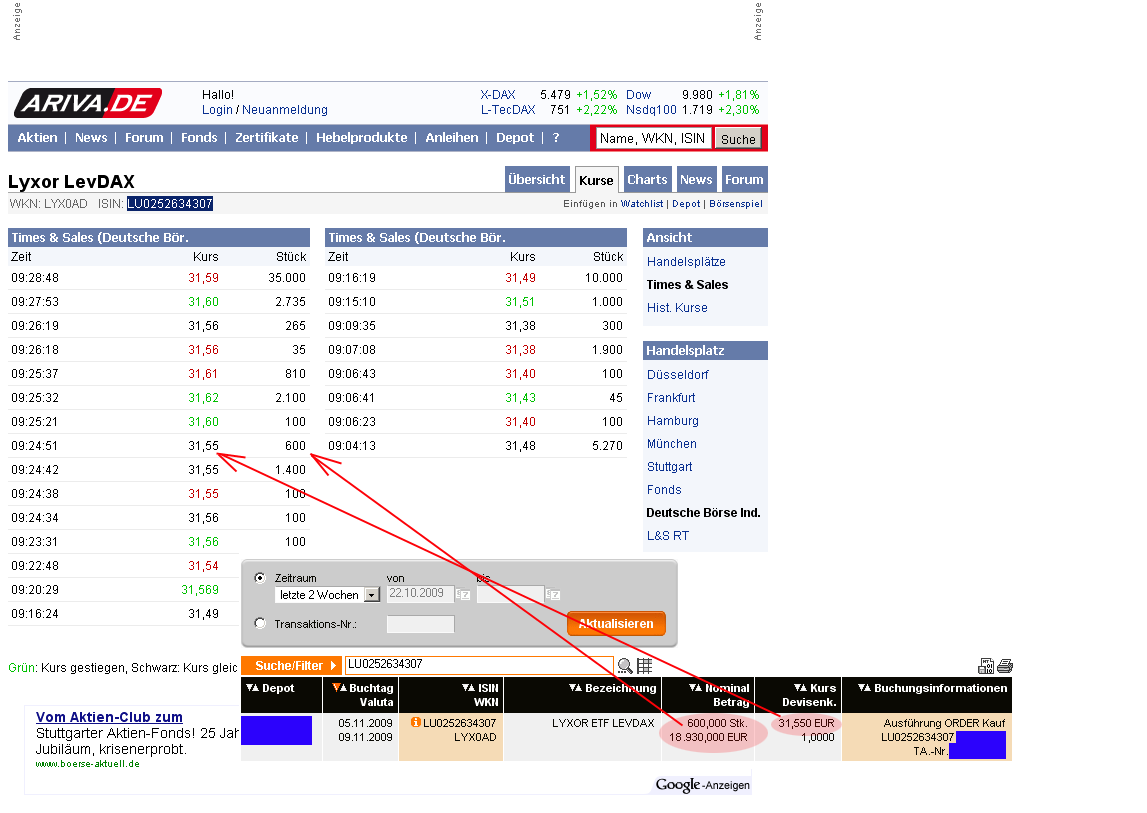
Task: Click the ARIVA.DE logo
Action: [x=88, y=102]
